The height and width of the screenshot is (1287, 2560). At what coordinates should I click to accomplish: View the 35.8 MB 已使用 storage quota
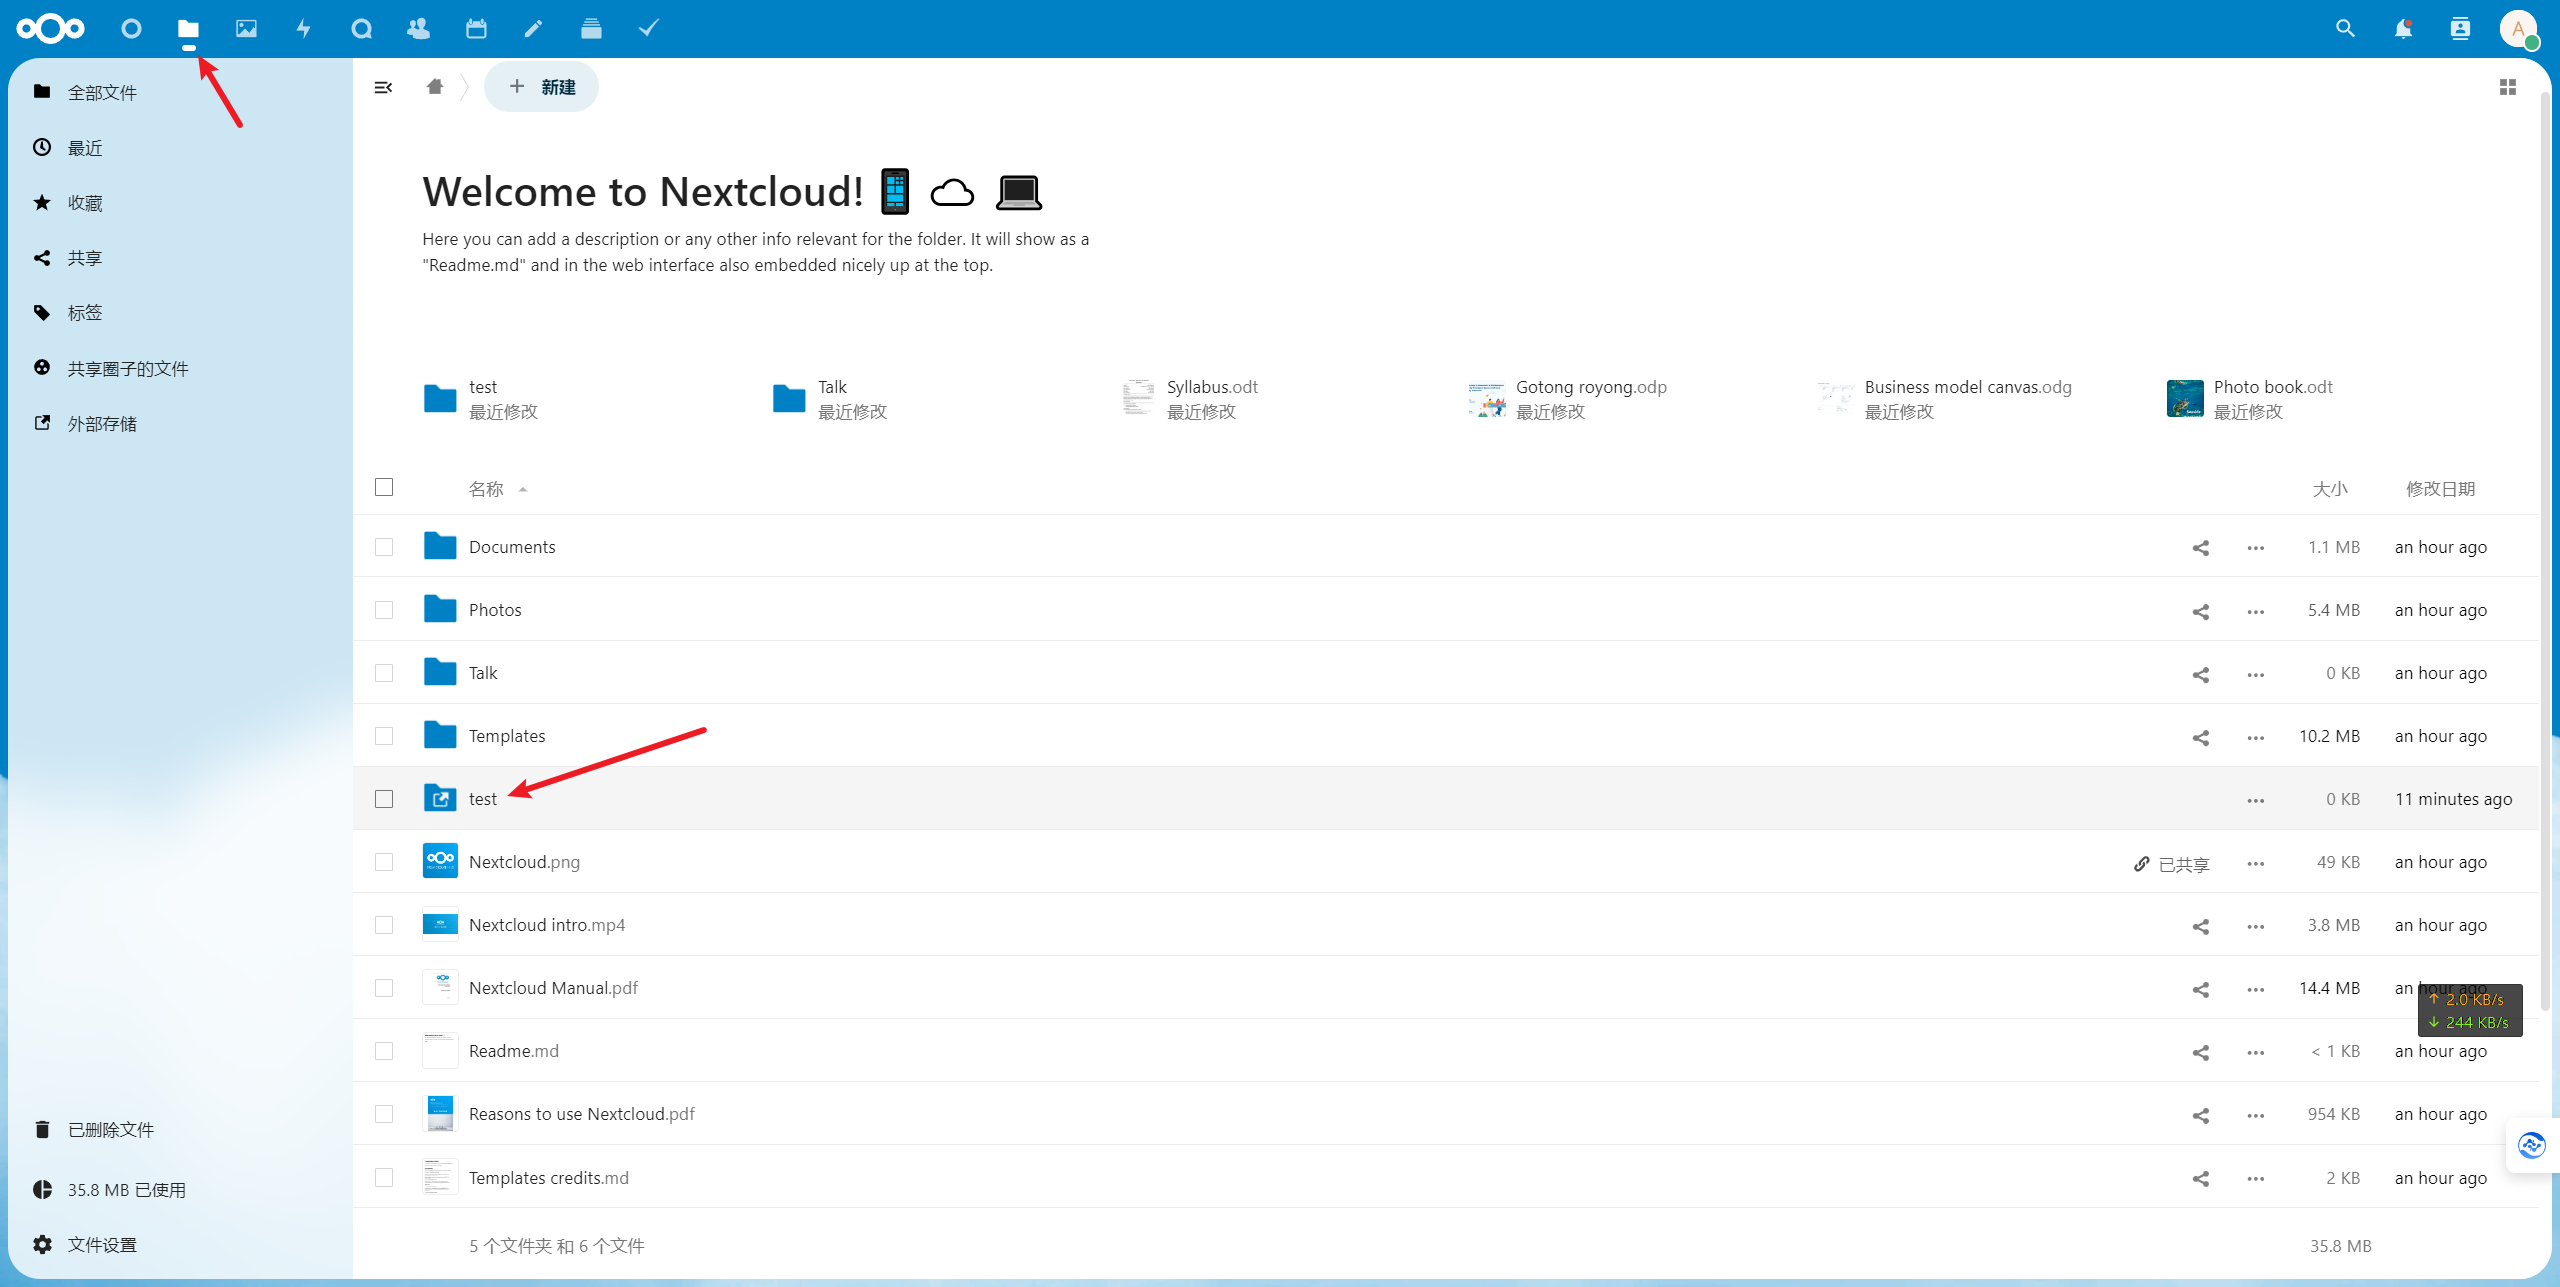(x=126, y=1190)
